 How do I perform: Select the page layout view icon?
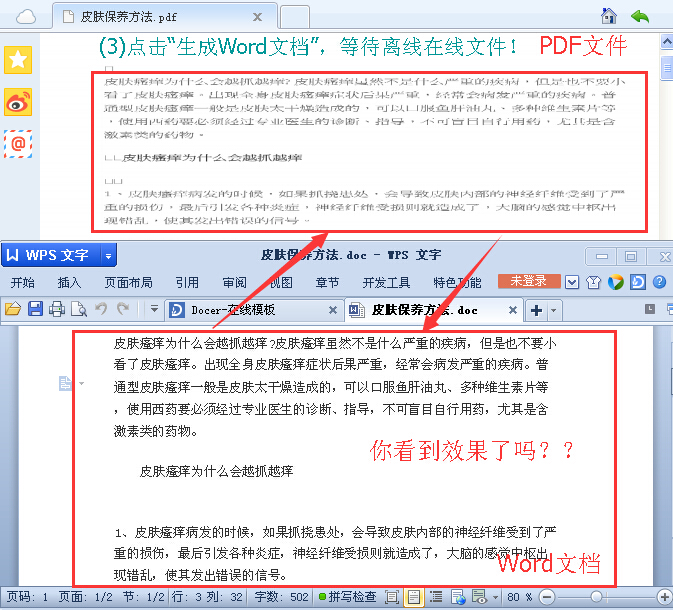[414, 597]
